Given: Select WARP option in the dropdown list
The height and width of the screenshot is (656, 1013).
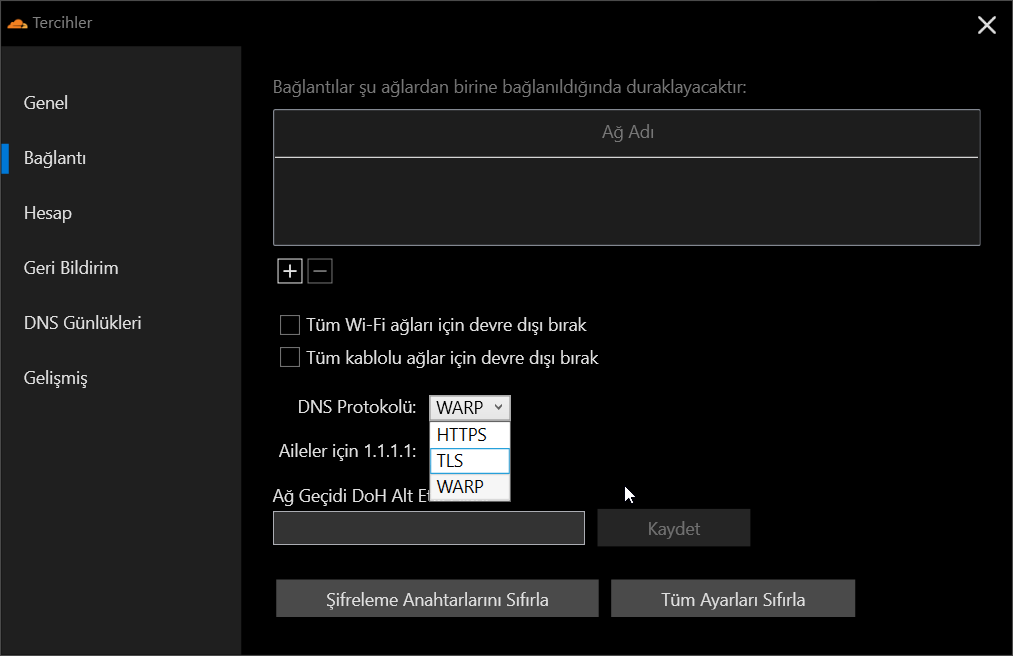Looking at the screenshot, I should (x=470, y=487).
